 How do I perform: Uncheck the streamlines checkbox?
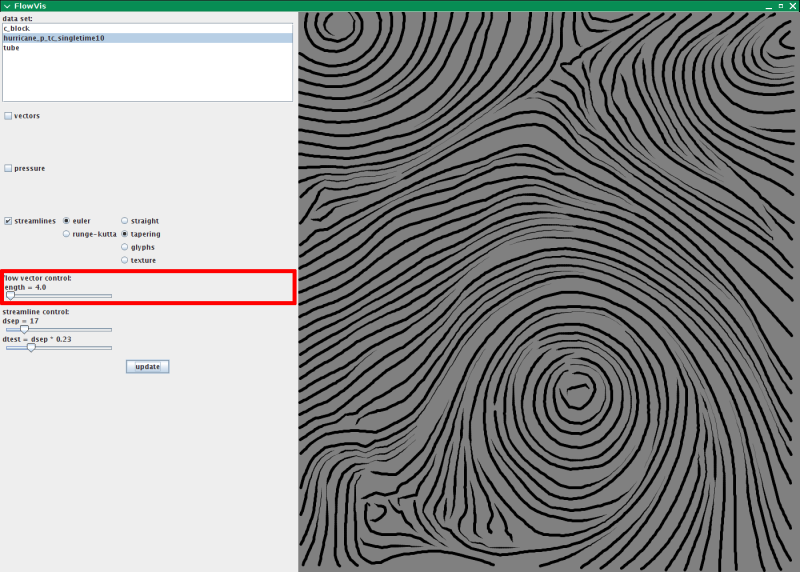pyautogui.click(x=9, y=221)
